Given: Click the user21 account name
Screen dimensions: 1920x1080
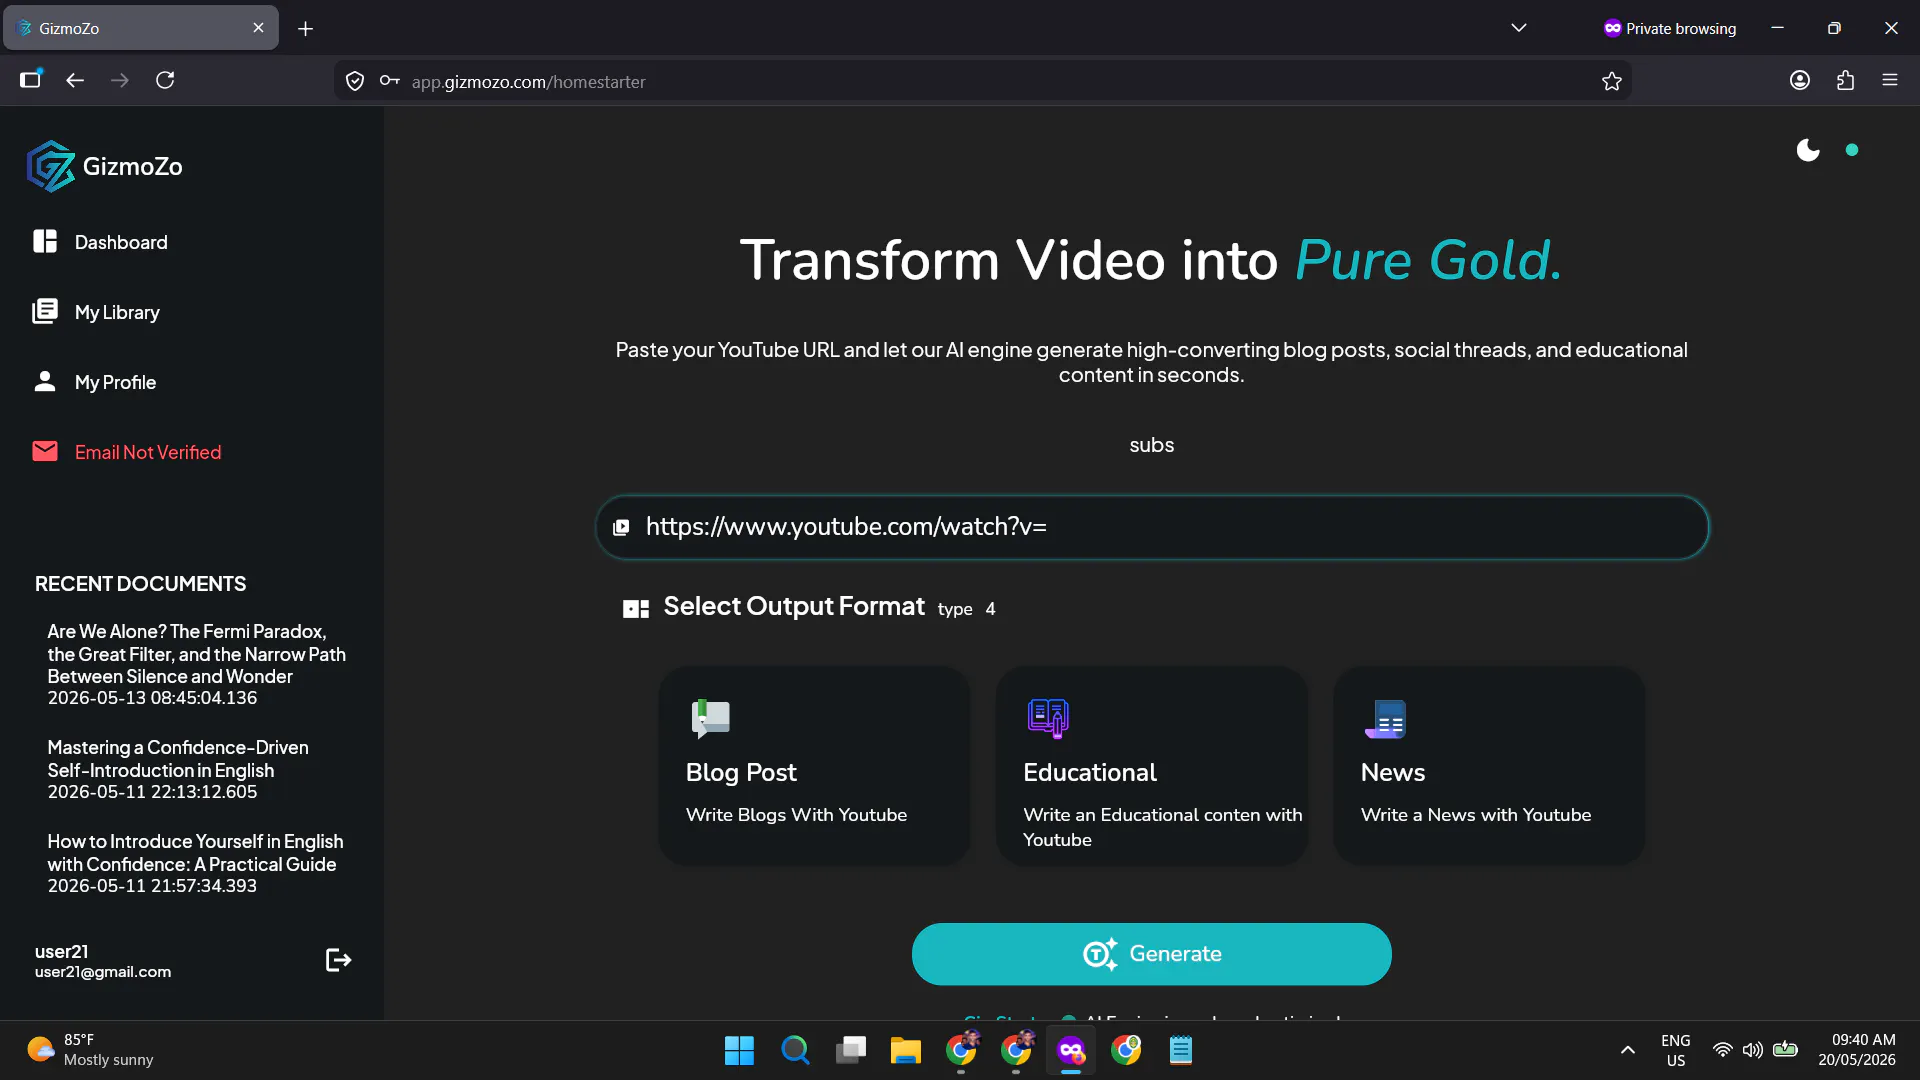Looking at the screenshot, I should (62, 951).
